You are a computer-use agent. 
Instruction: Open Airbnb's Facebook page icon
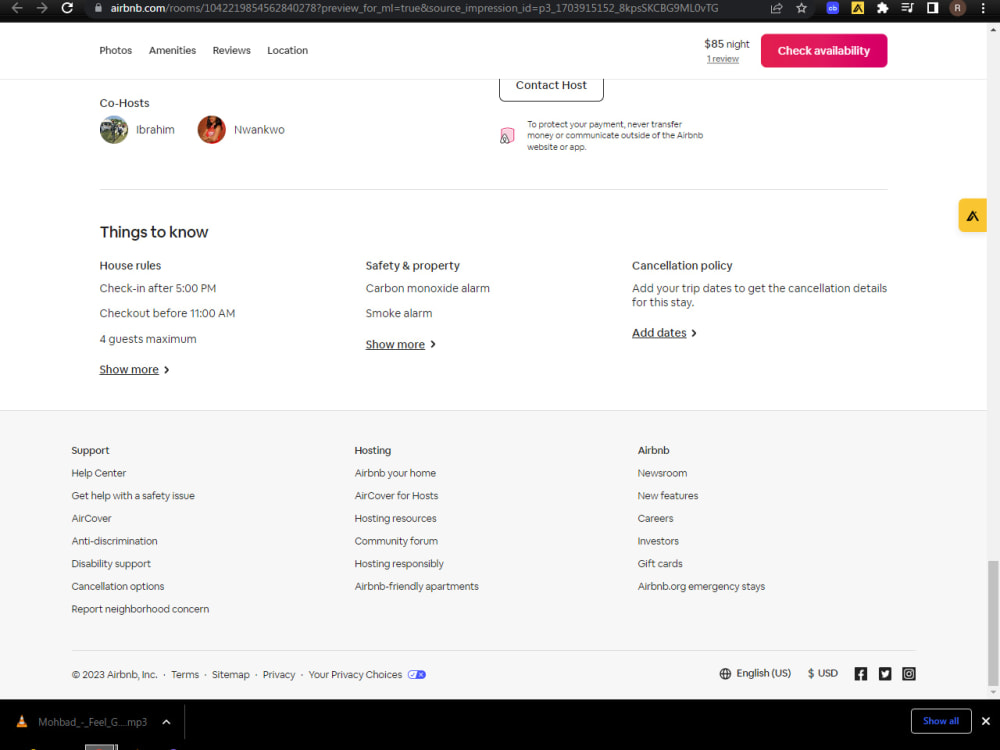click(x=860, y=674)
